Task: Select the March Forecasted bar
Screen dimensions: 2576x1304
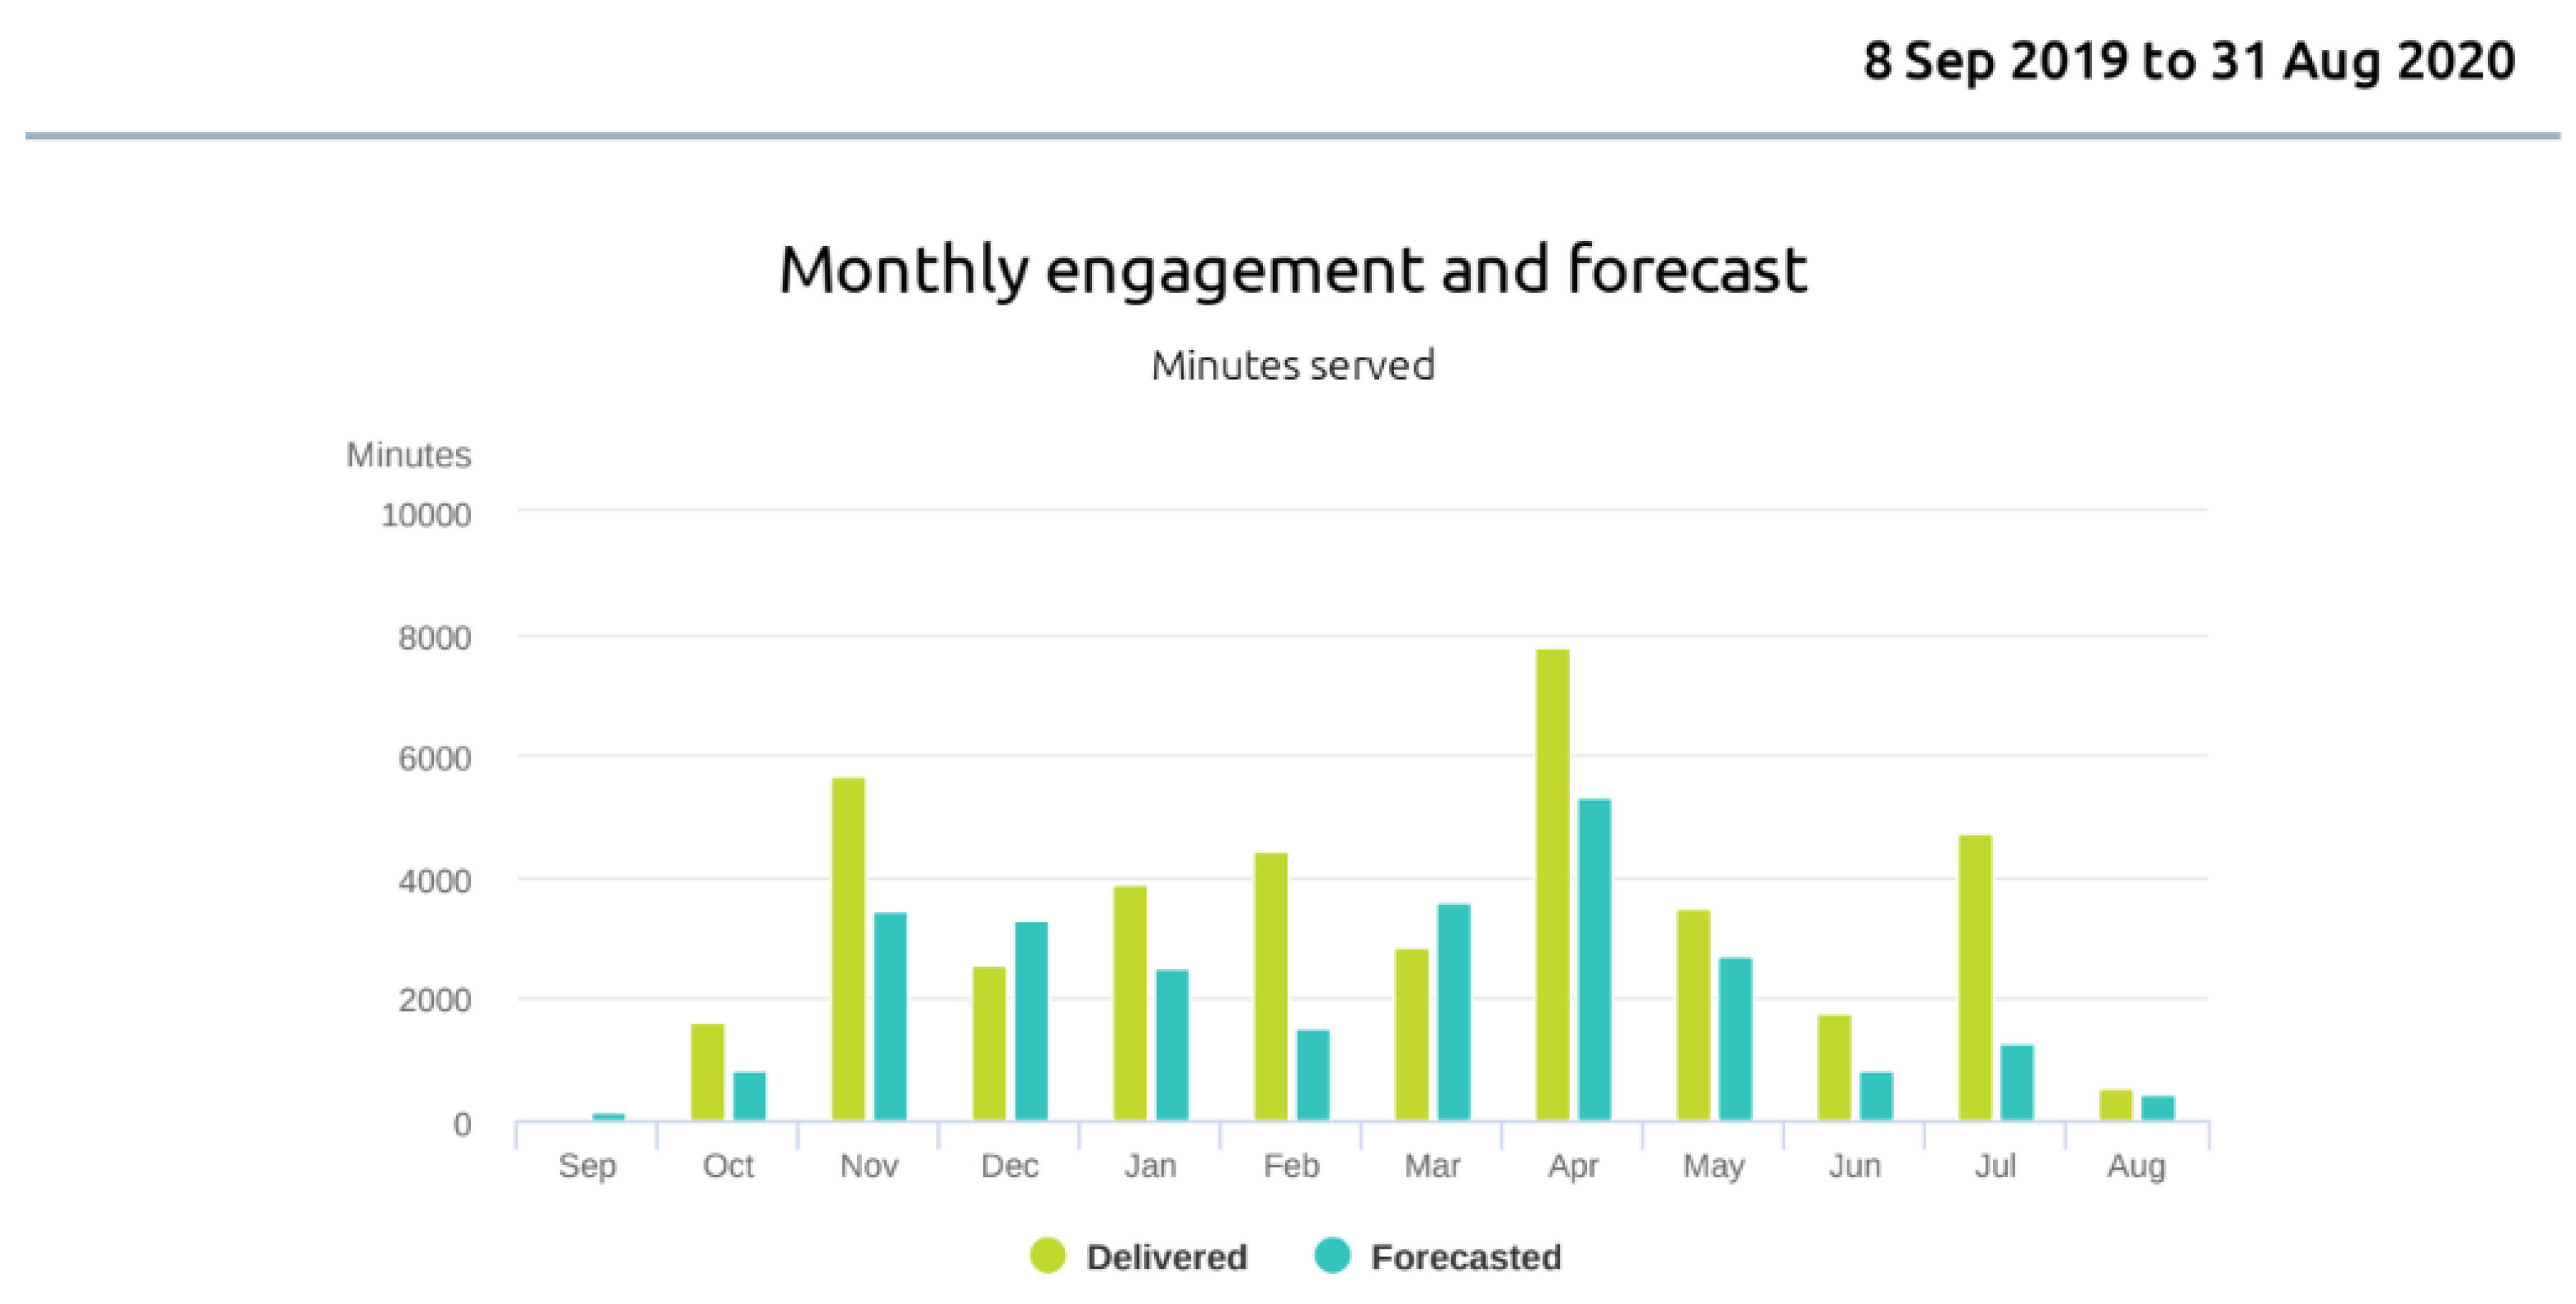Action: pos(1454,1012)
